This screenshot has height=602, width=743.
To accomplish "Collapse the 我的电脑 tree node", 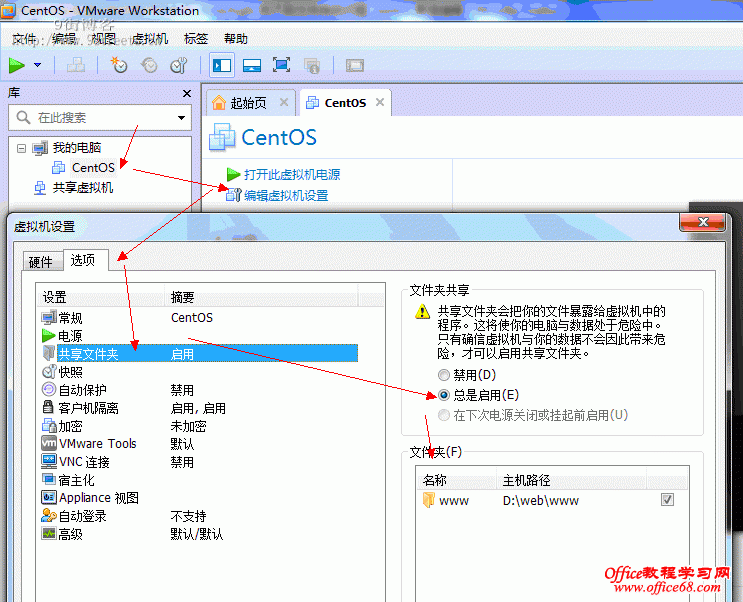I will (x=21, y=148).
